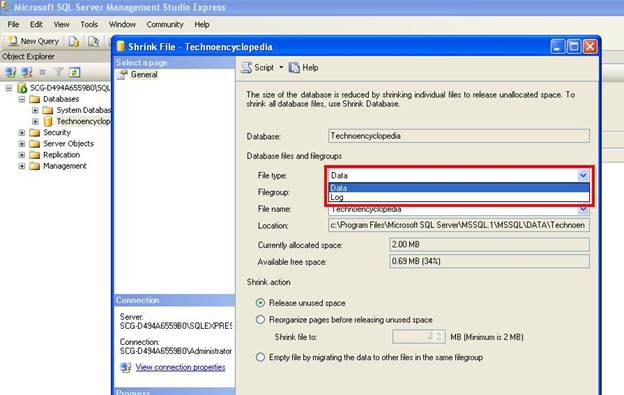The width and height of the screenshot is (624, 395).
Task: Expand the Management node
Action: (22, 166)
